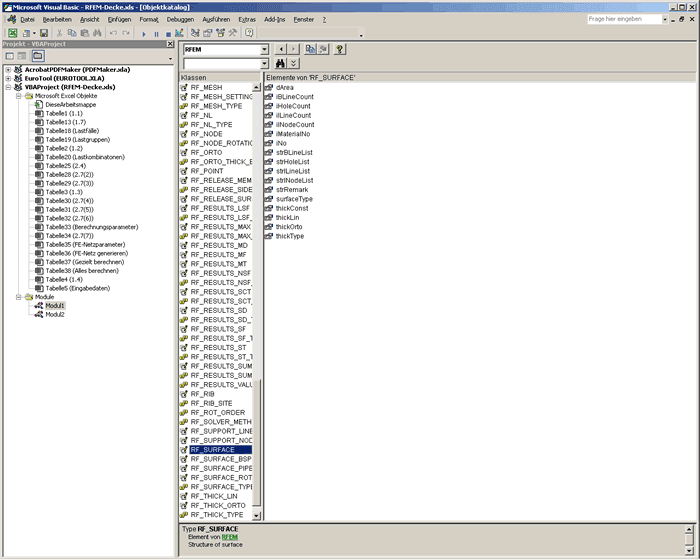Select RF_POINT class
This screenshot has width=700, height=560.
(207, 171)
